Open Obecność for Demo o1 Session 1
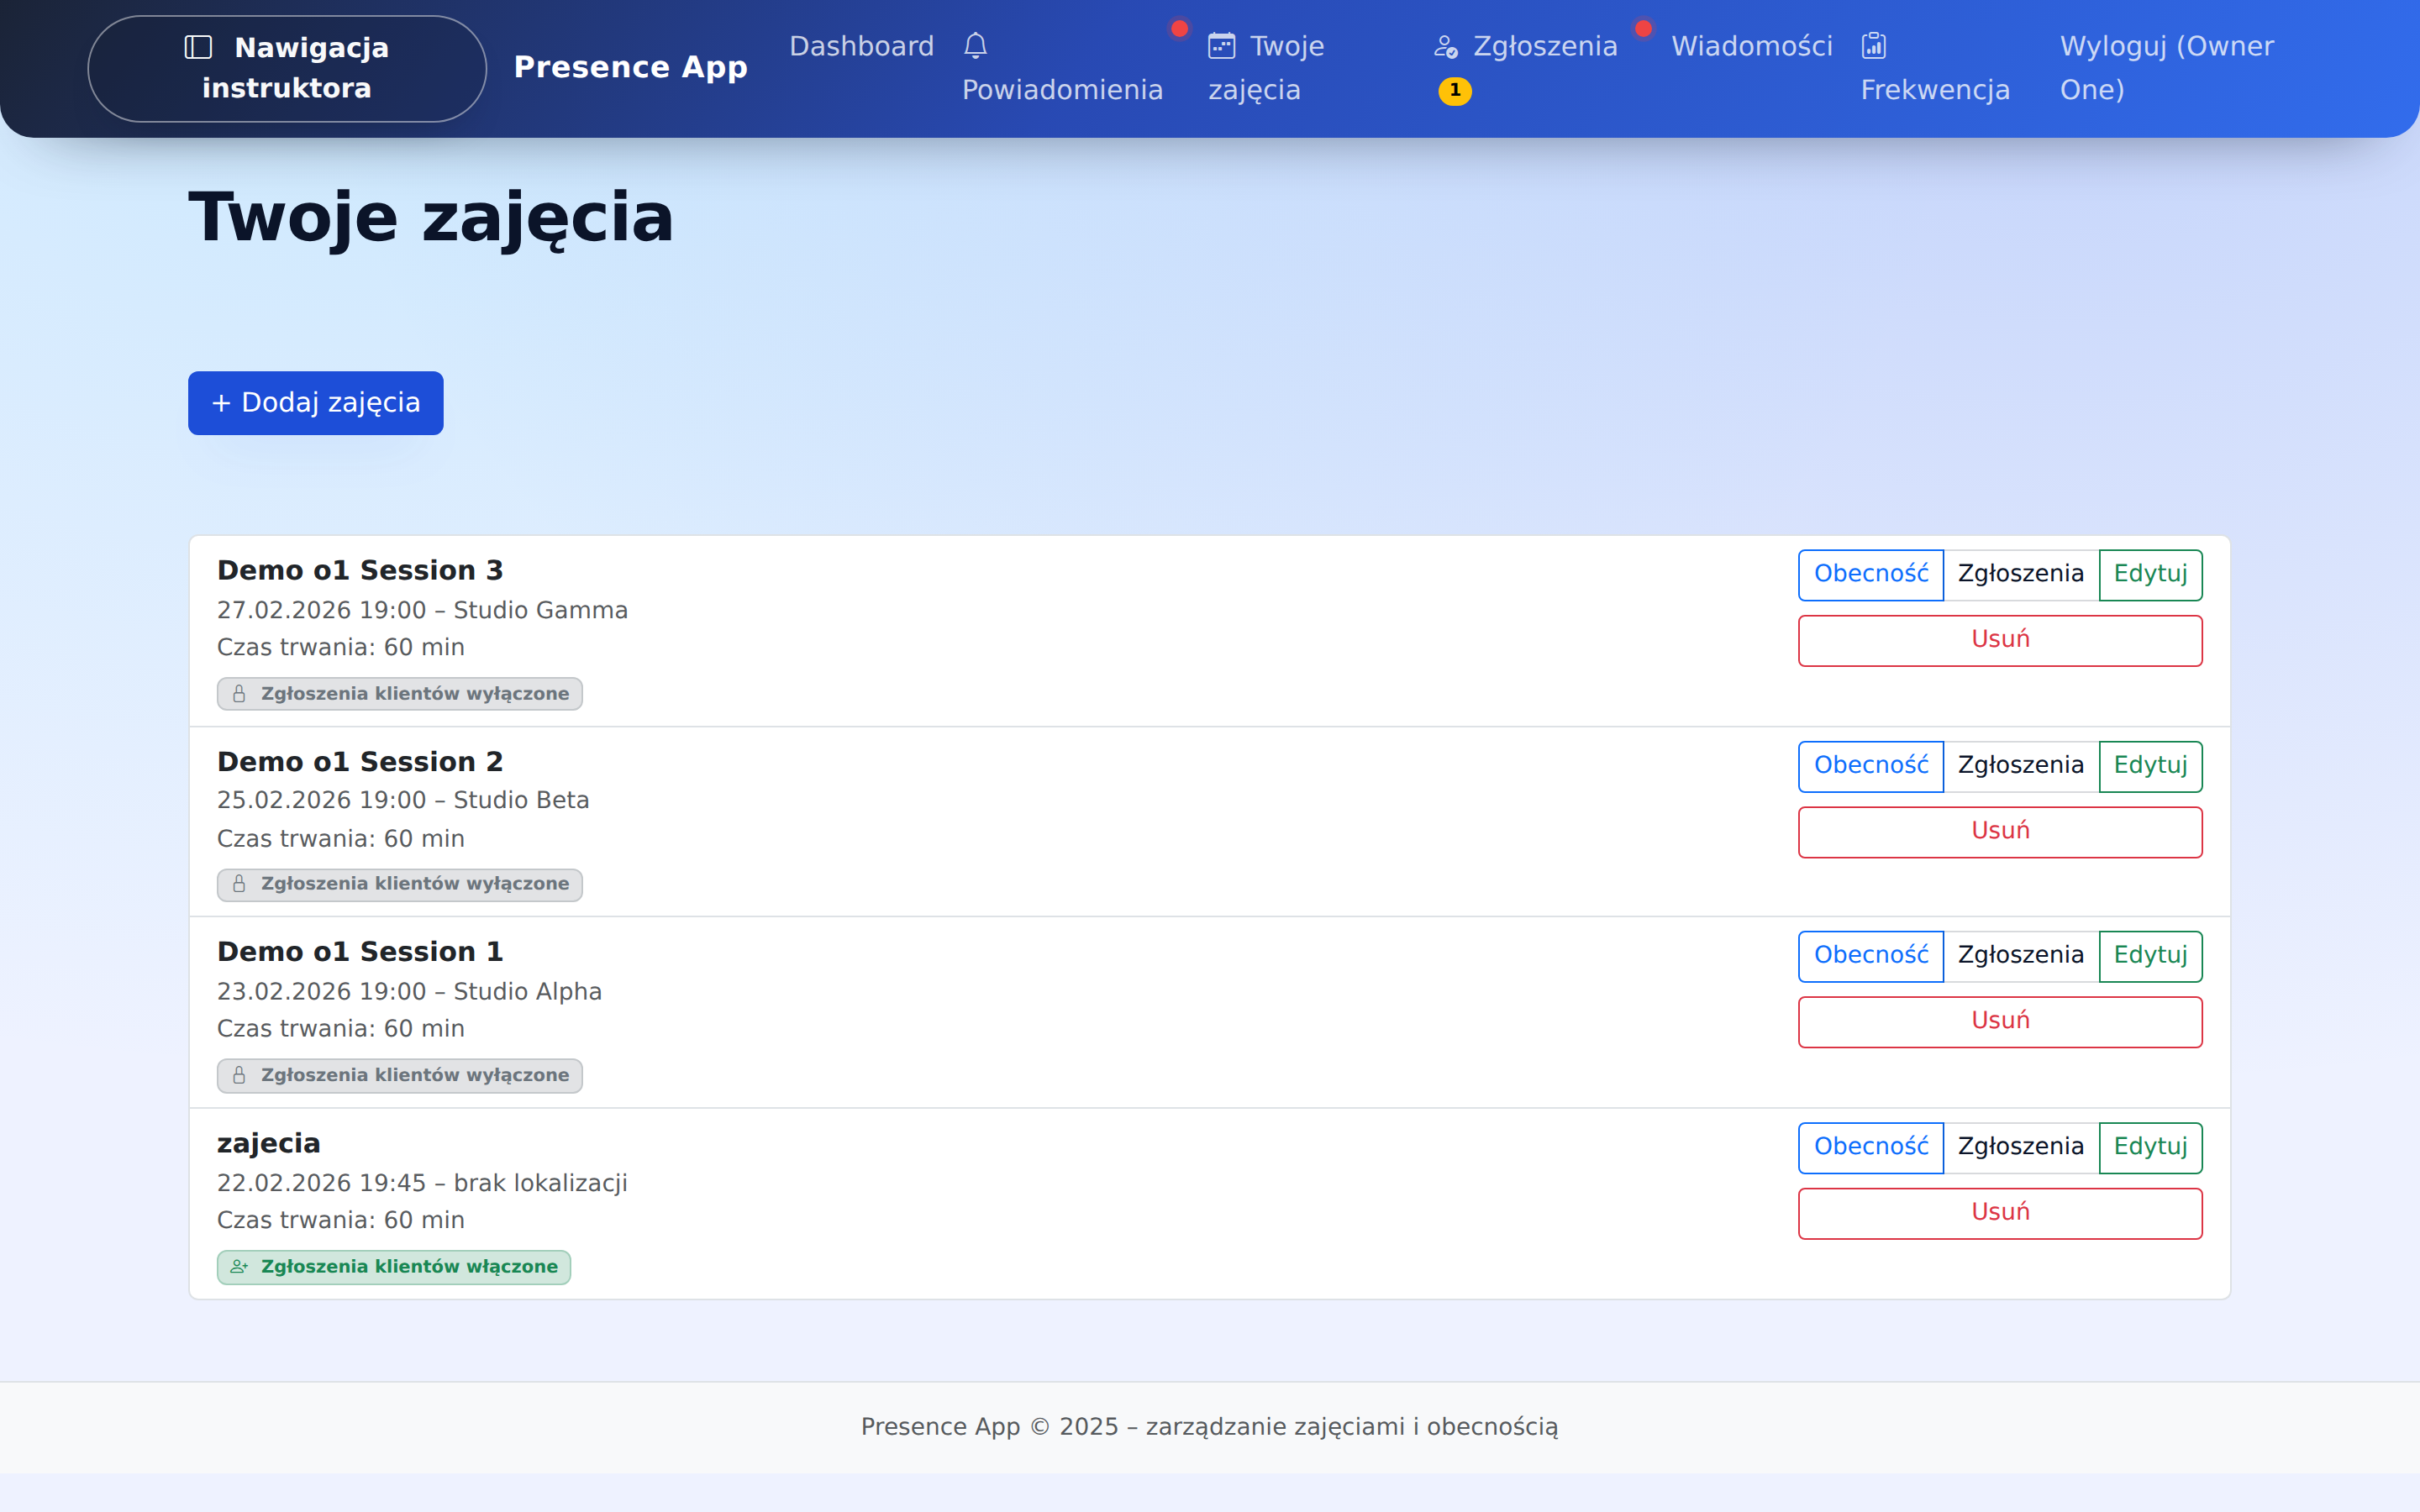 tap(1871, 956)
